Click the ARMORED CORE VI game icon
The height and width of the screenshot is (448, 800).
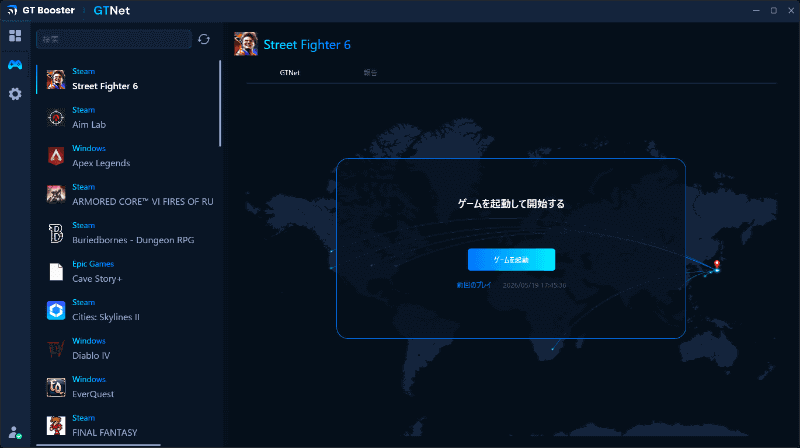[x=56, y=195]
